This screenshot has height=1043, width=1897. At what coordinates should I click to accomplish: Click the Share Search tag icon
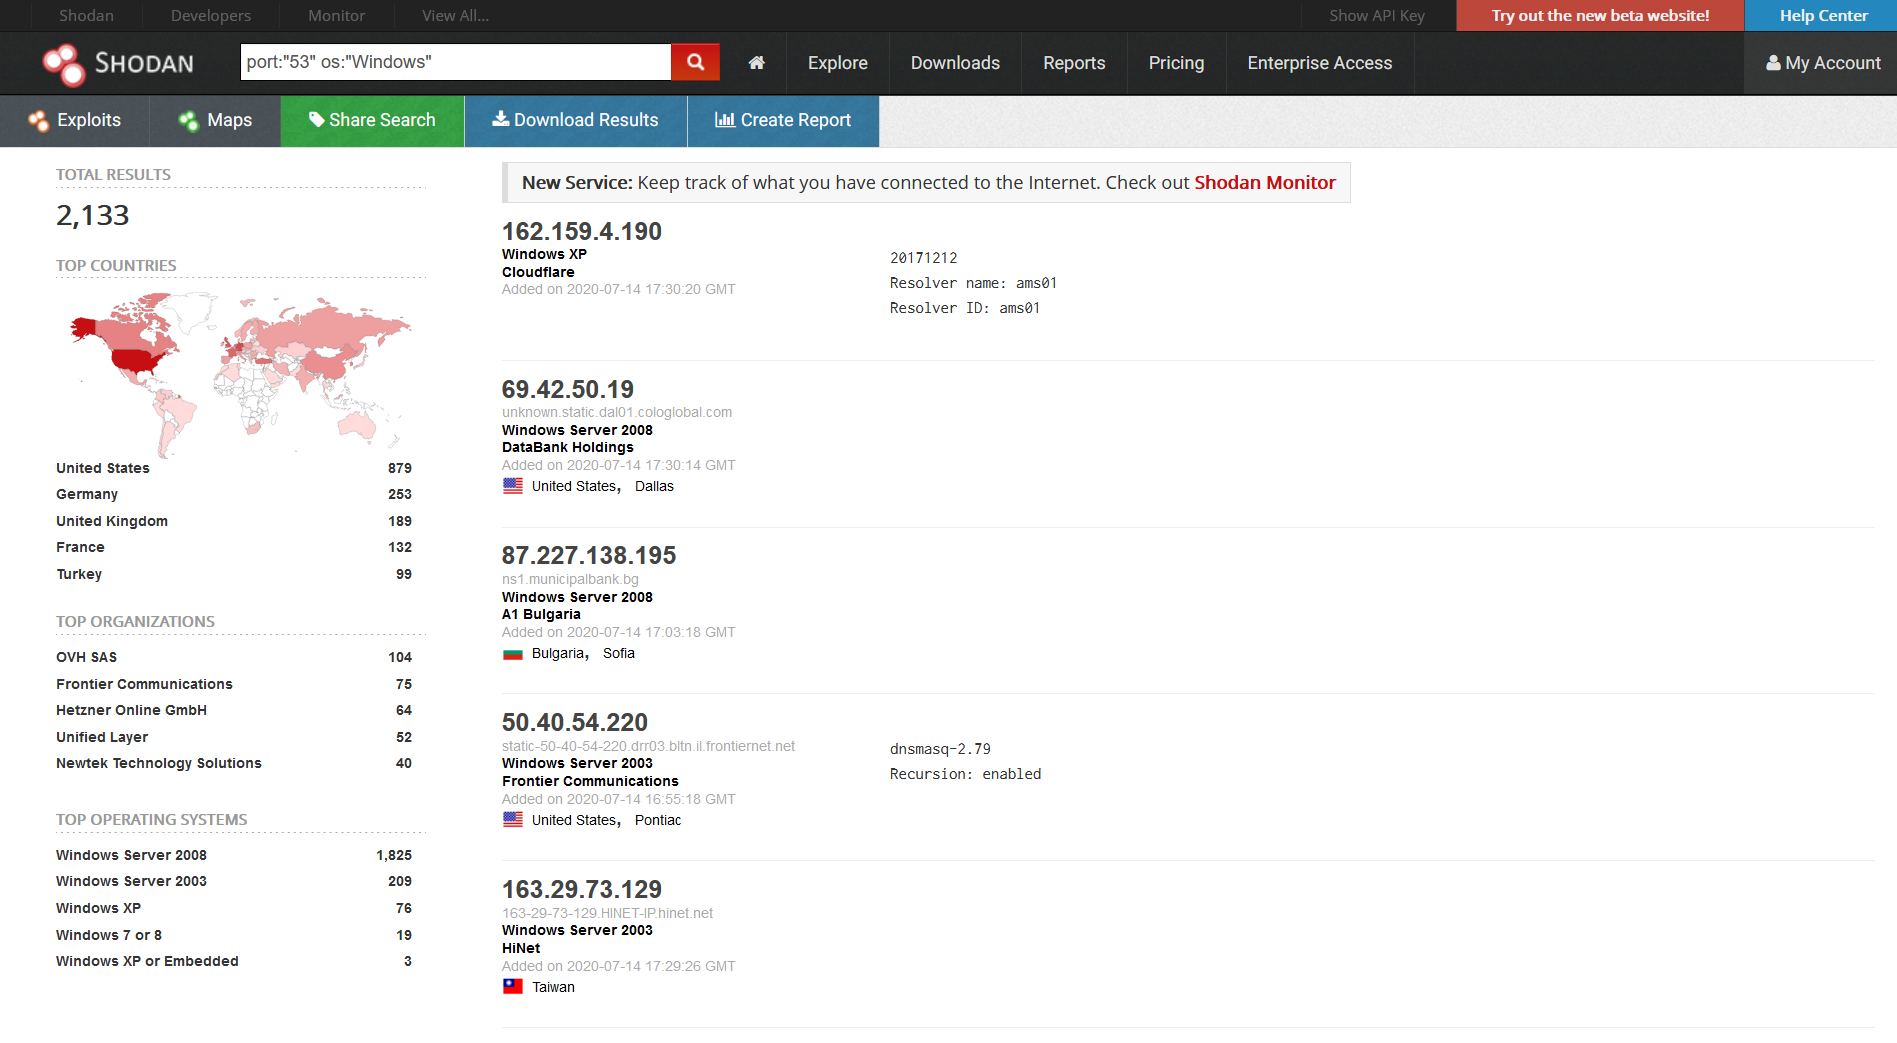[316, 119]
